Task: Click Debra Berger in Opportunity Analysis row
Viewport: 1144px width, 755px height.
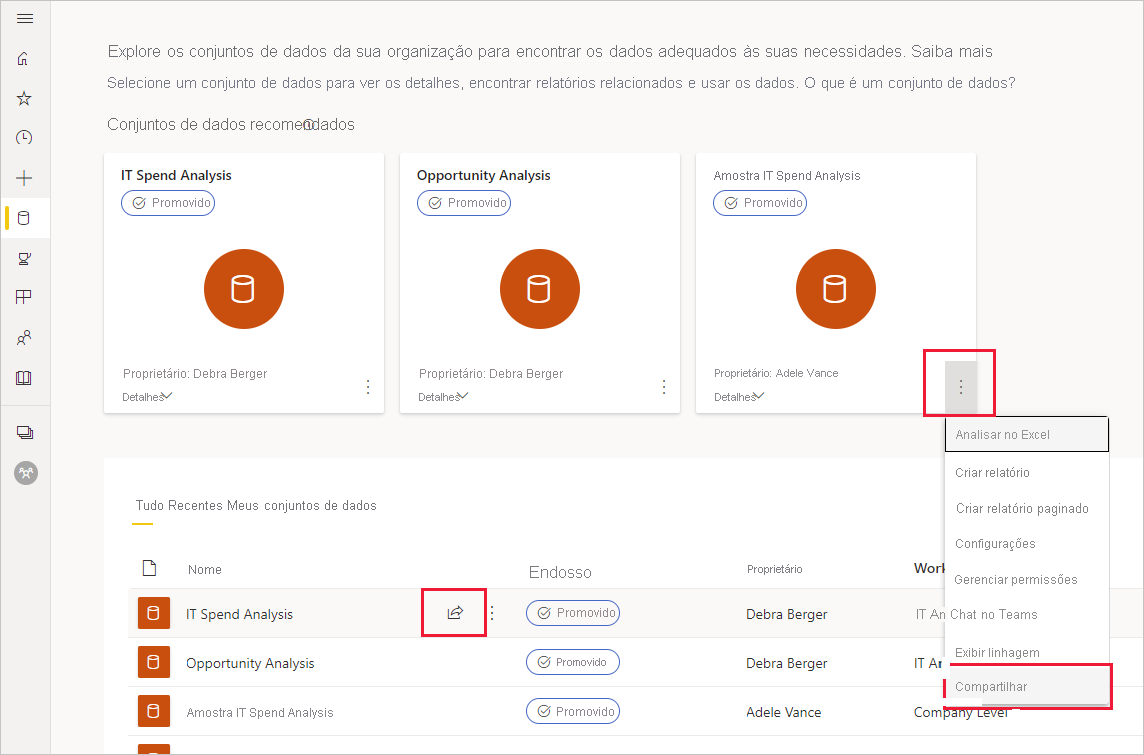Action: coord(786,663)
